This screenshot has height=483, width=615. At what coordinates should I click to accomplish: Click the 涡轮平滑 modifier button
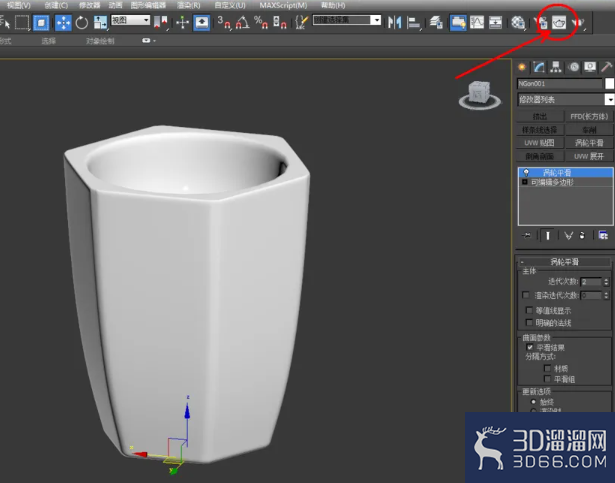590,143
